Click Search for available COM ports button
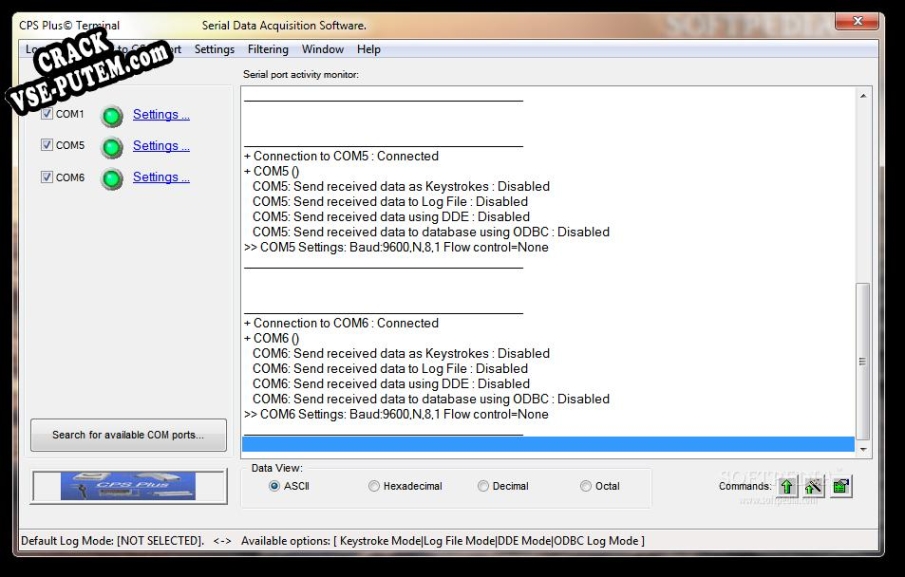This screenshot has height=577, width=905. 128,434
